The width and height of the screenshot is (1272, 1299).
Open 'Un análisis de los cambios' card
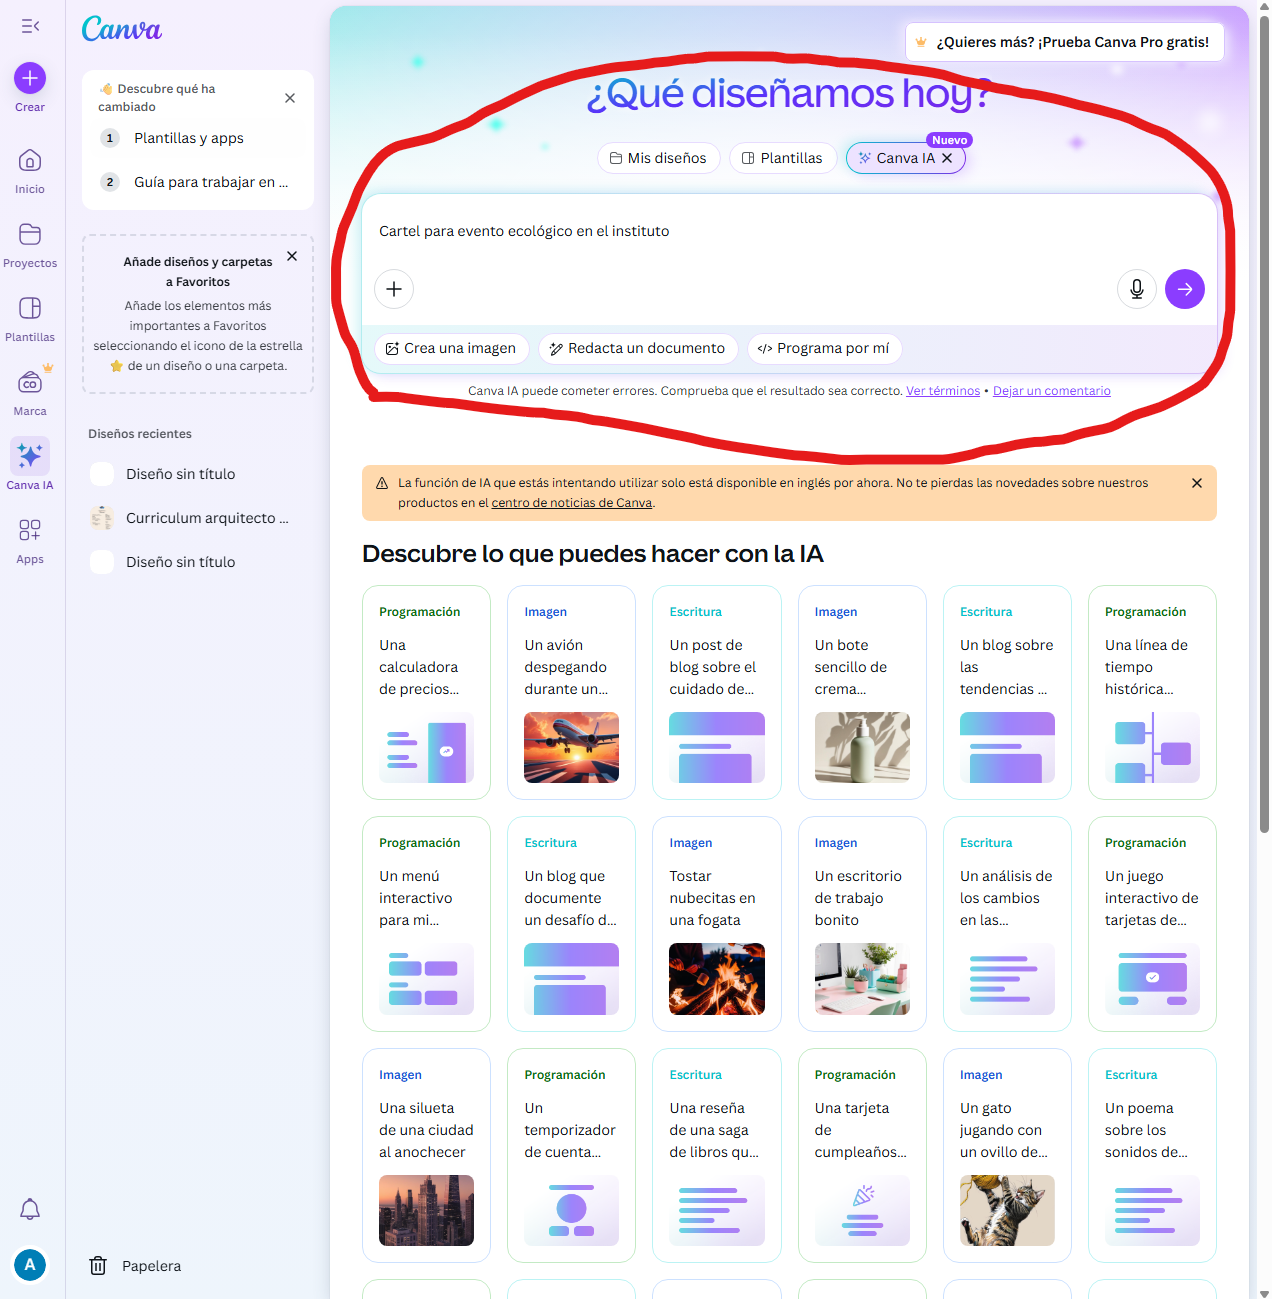click(x=1007, y=924)
